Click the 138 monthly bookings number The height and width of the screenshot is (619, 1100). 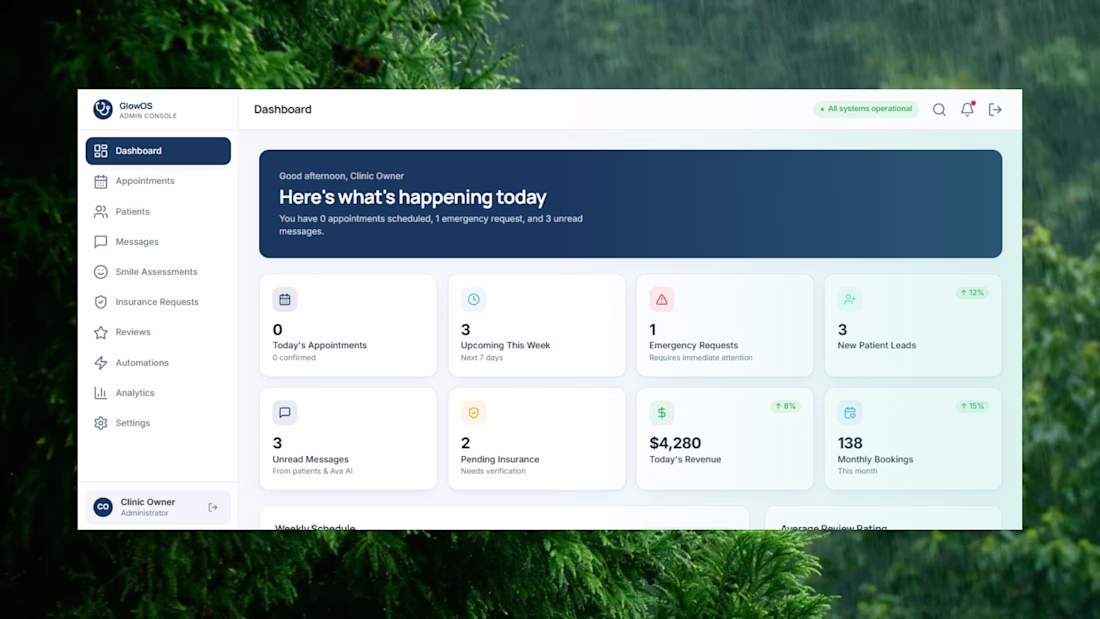pos(850,443)
